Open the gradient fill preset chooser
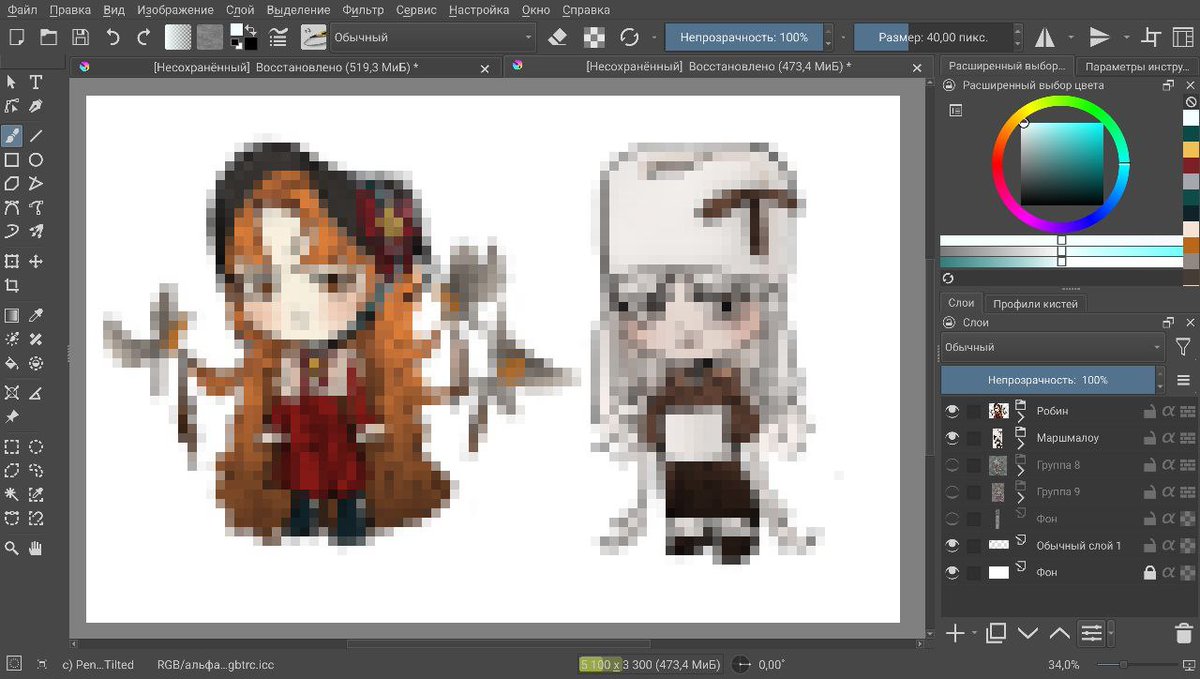Screen dimensions: 1200x679 (x=178, y=37)
